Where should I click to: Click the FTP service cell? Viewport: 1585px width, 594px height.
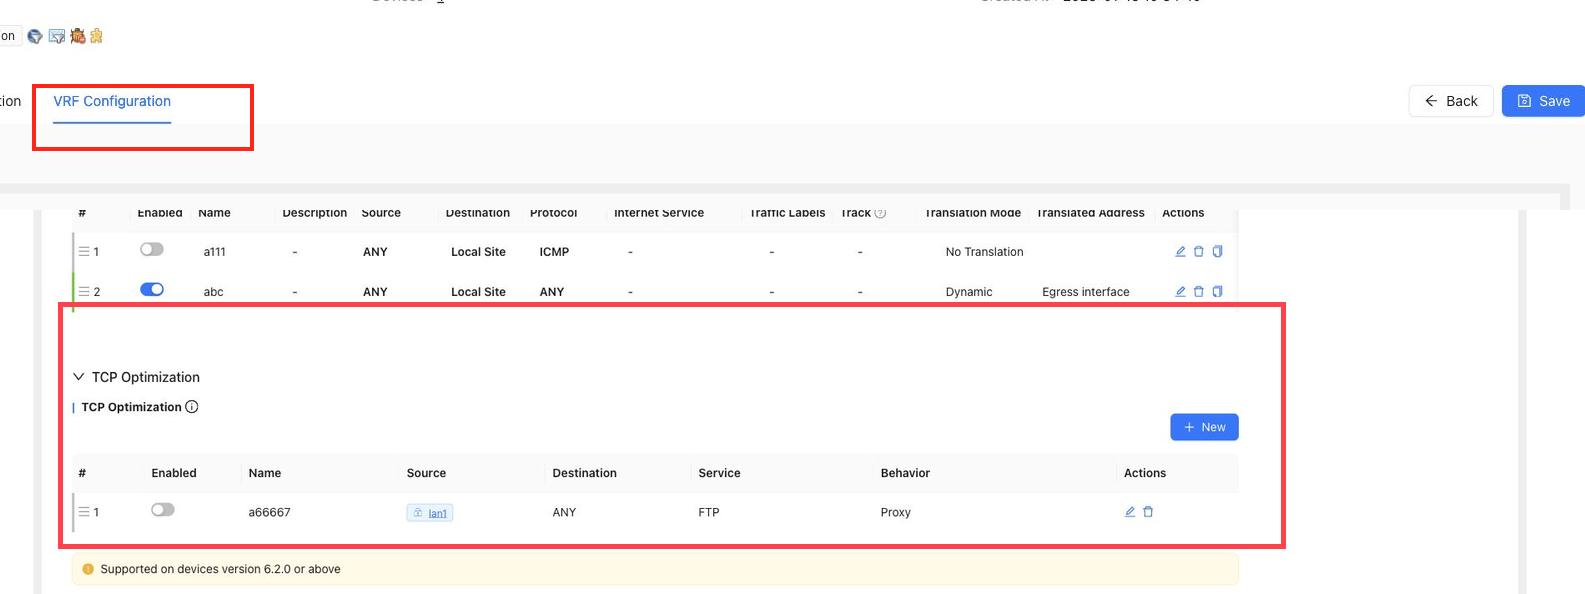709,512
